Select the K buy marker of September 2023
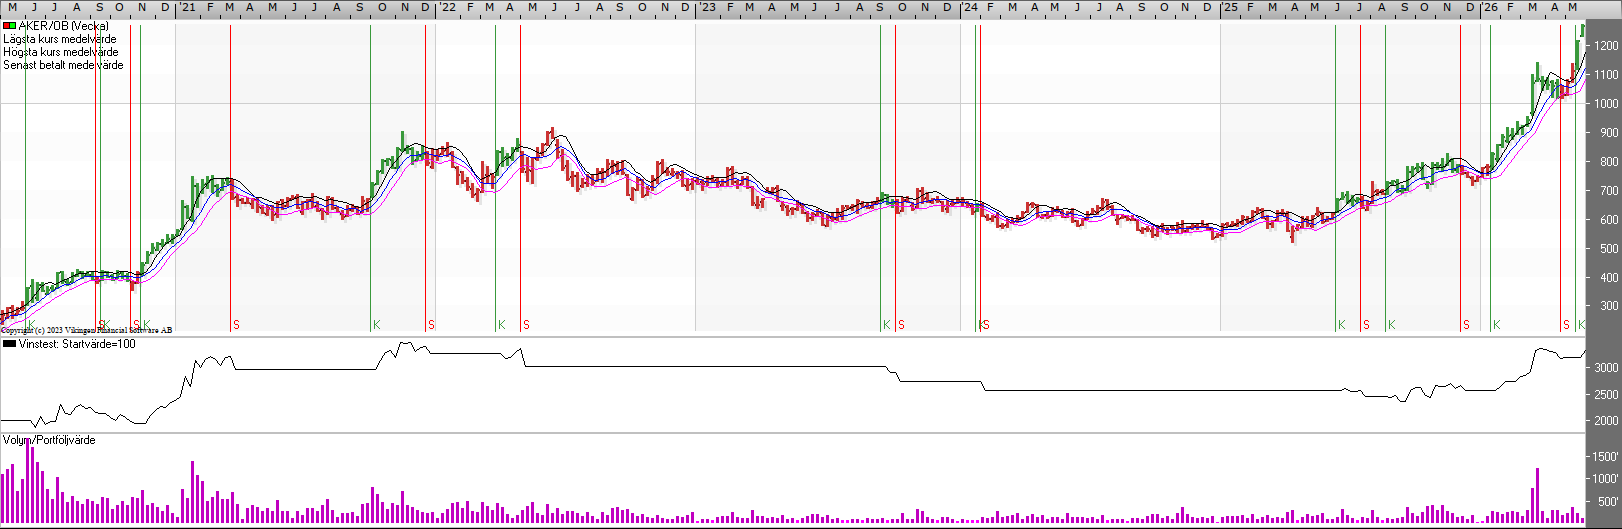1622x529 pixels. pos(886,325)
